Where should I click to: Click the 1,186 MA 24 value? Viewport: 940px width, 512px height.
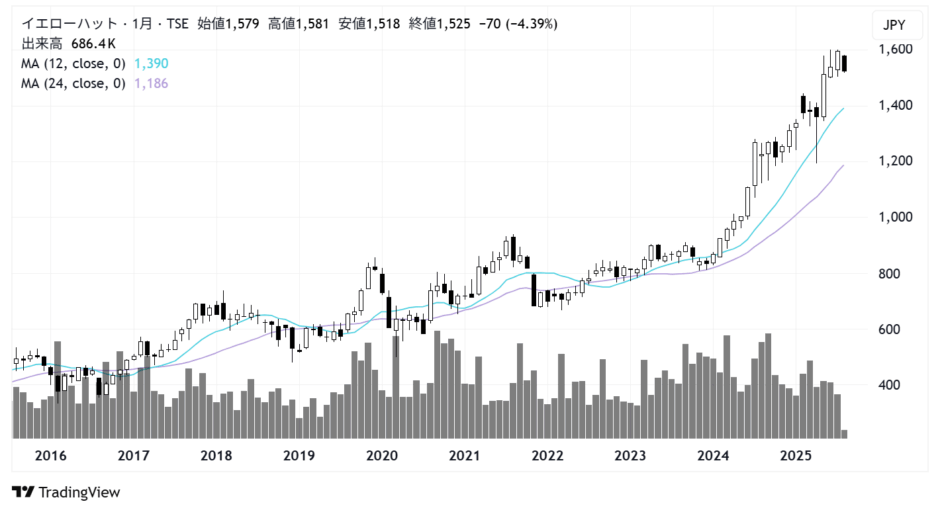pyautogui.click(x=152, y=83)
